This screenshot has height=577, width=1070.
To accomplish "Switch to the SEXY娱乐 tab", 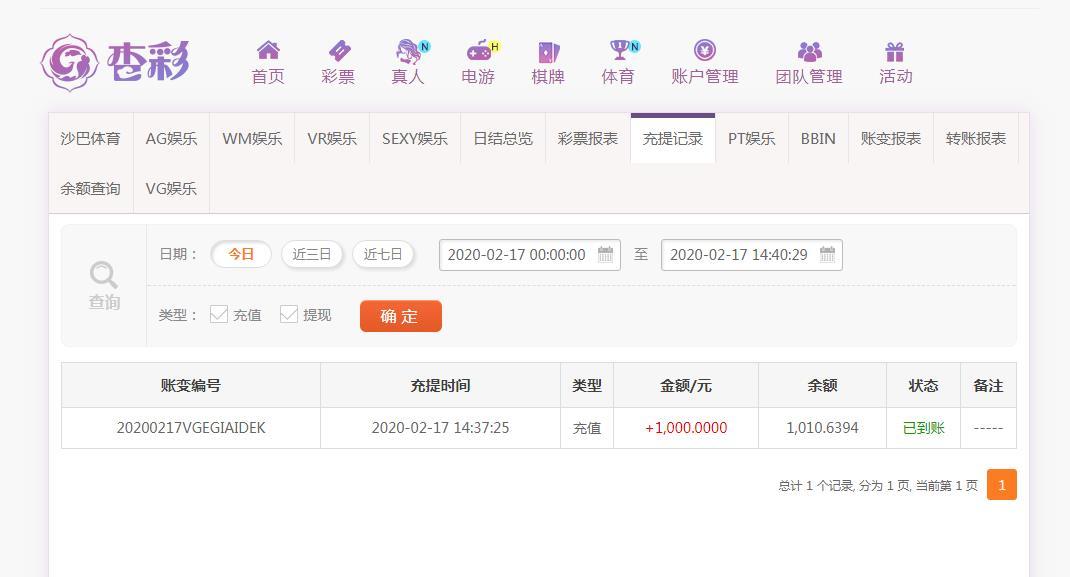I will pos(415,138).
